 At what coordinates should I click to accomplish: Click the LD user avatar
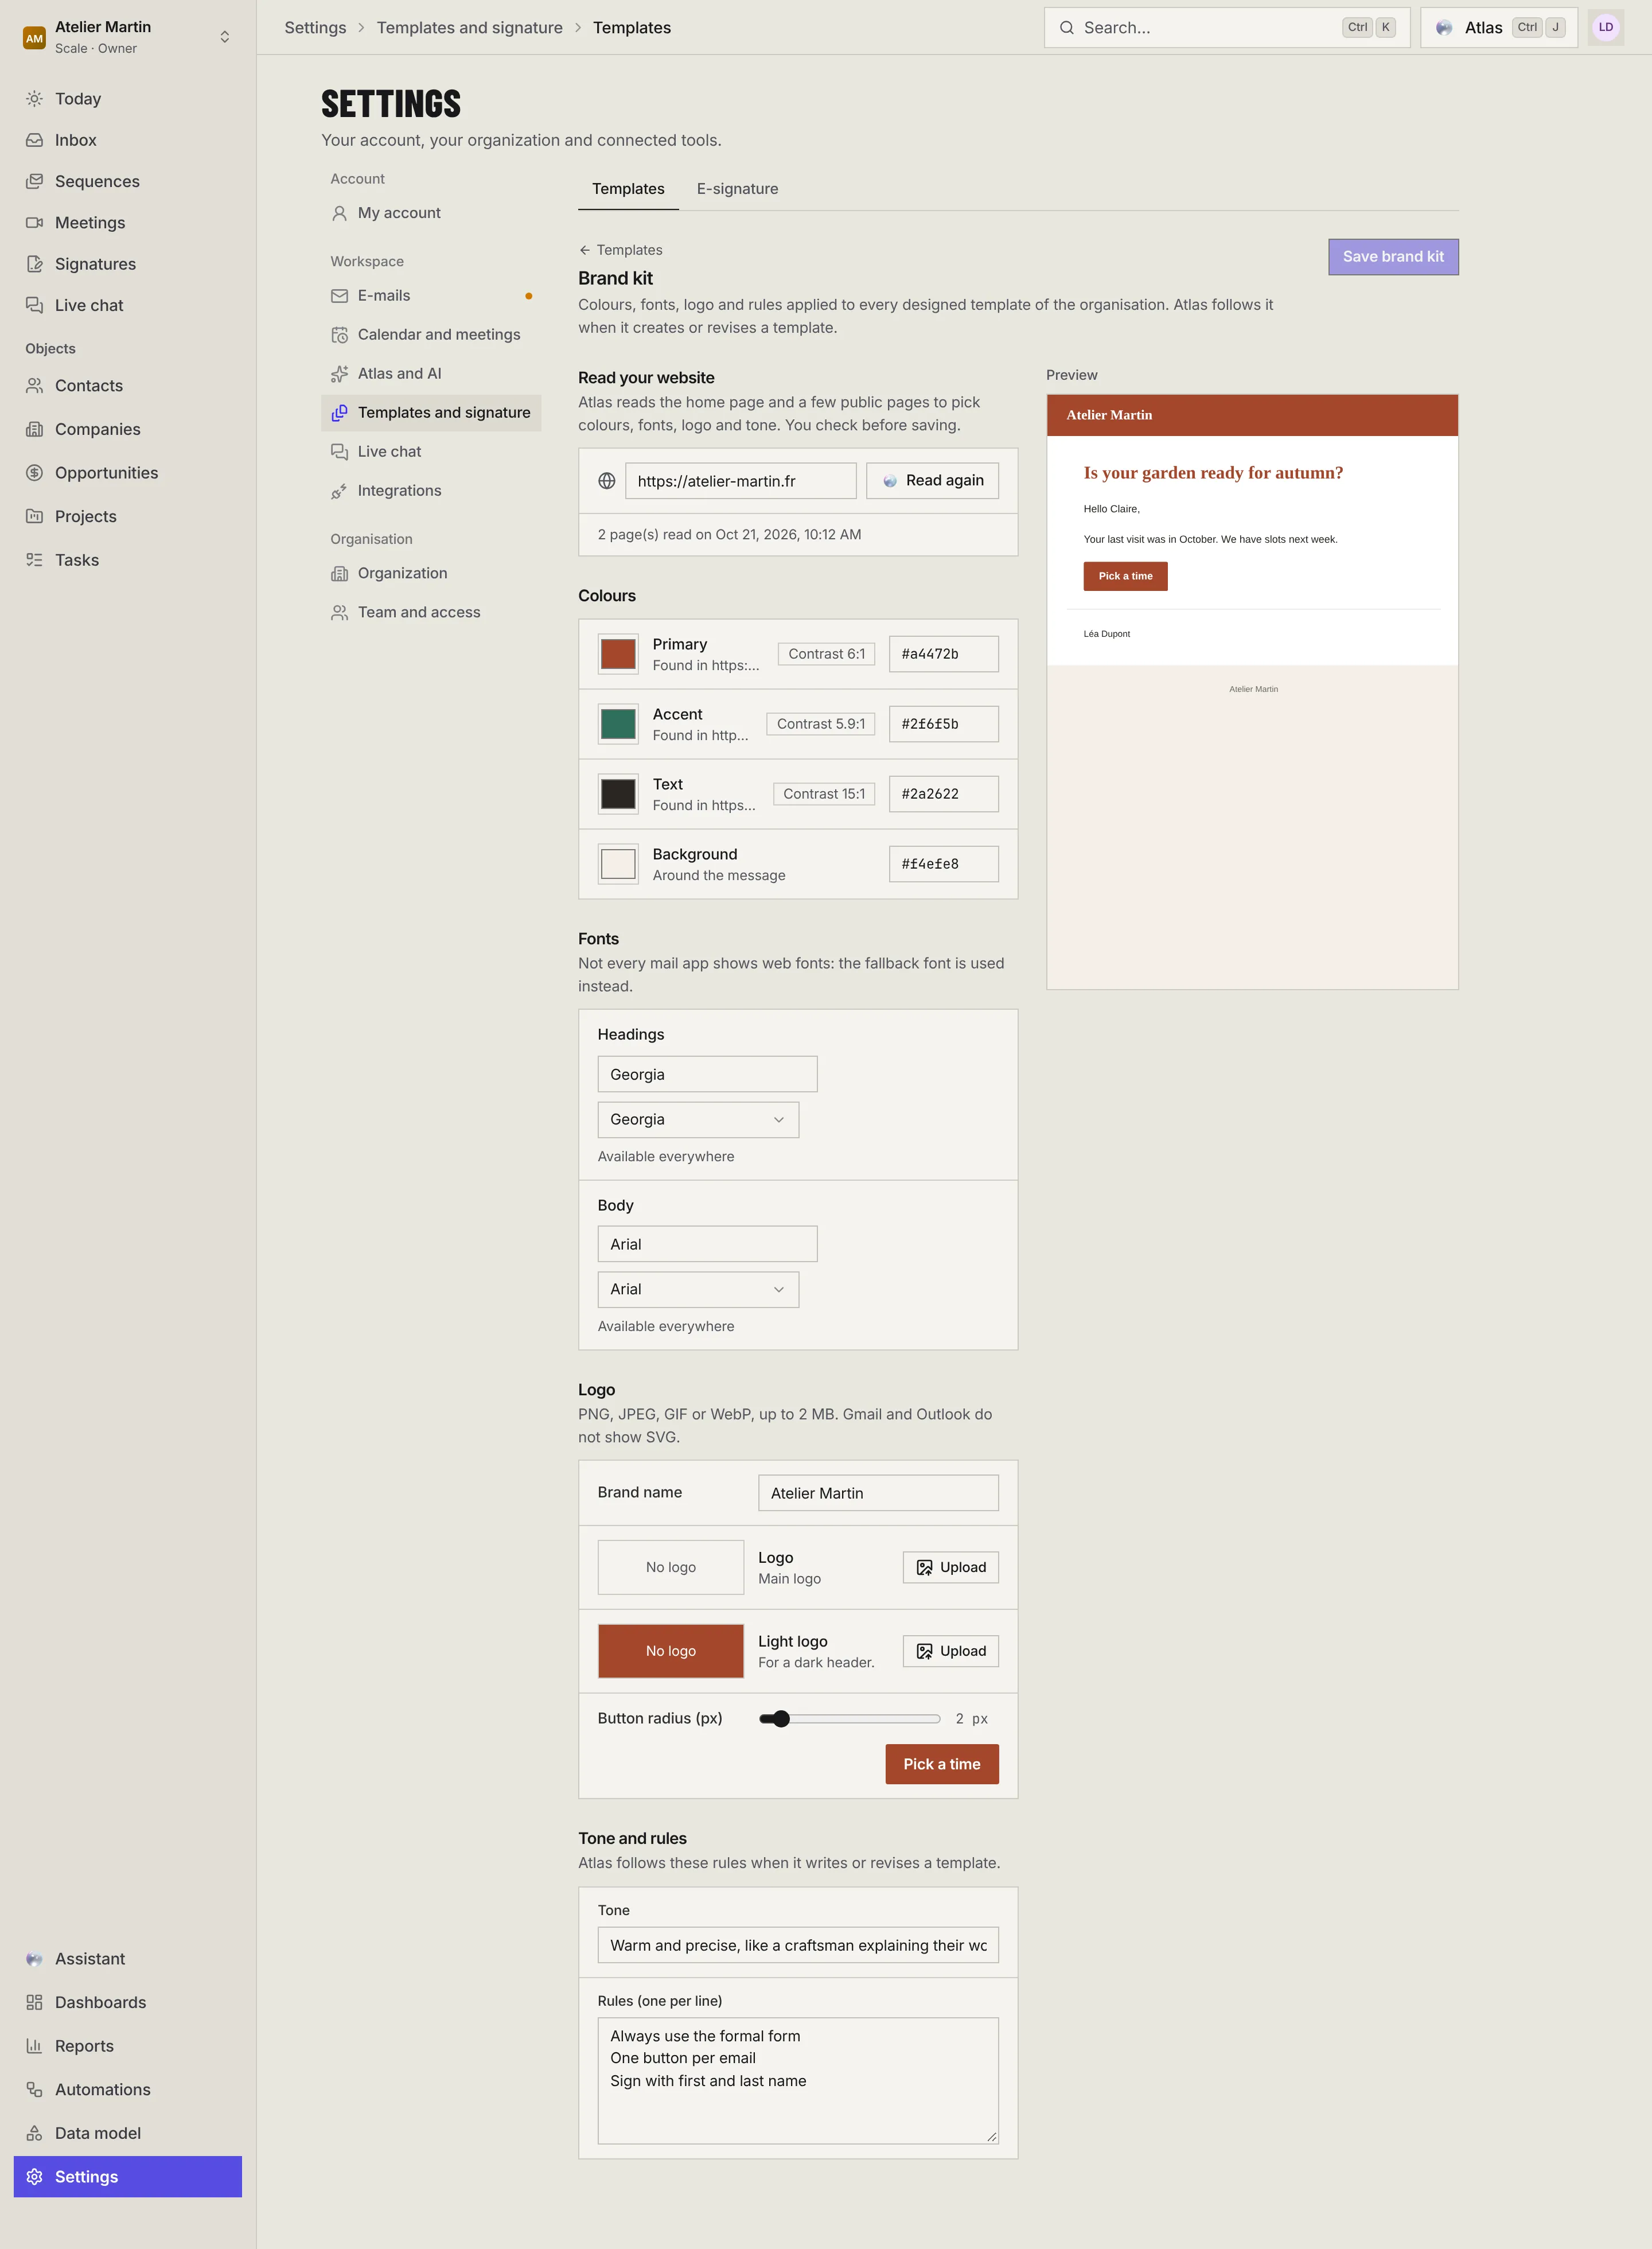click(x=1605, y=27)
